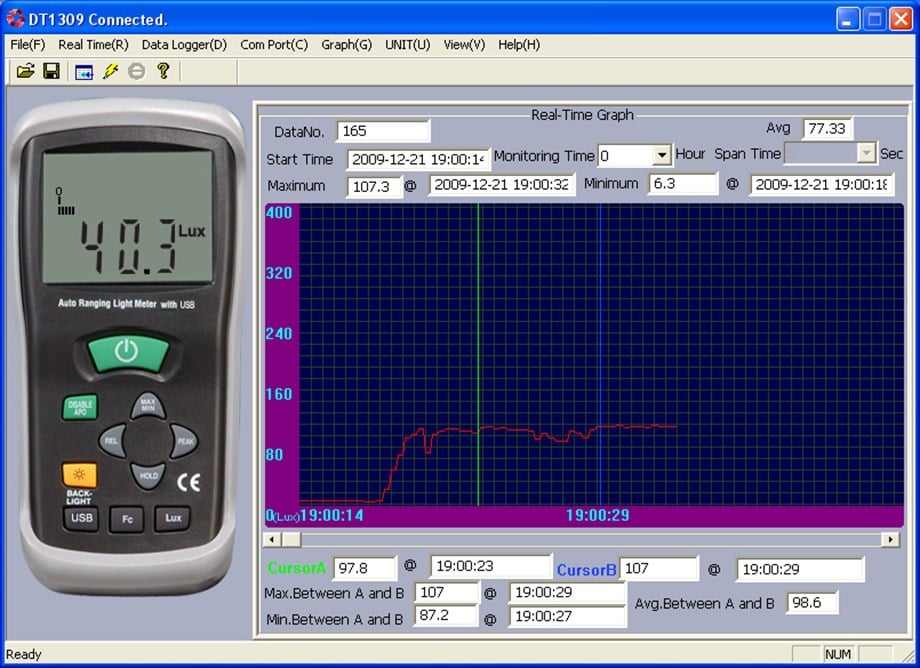This screenshot has width=920, height=668.
Task: Expand the Span Time dropdown
Action: click(x=866, y=153)
